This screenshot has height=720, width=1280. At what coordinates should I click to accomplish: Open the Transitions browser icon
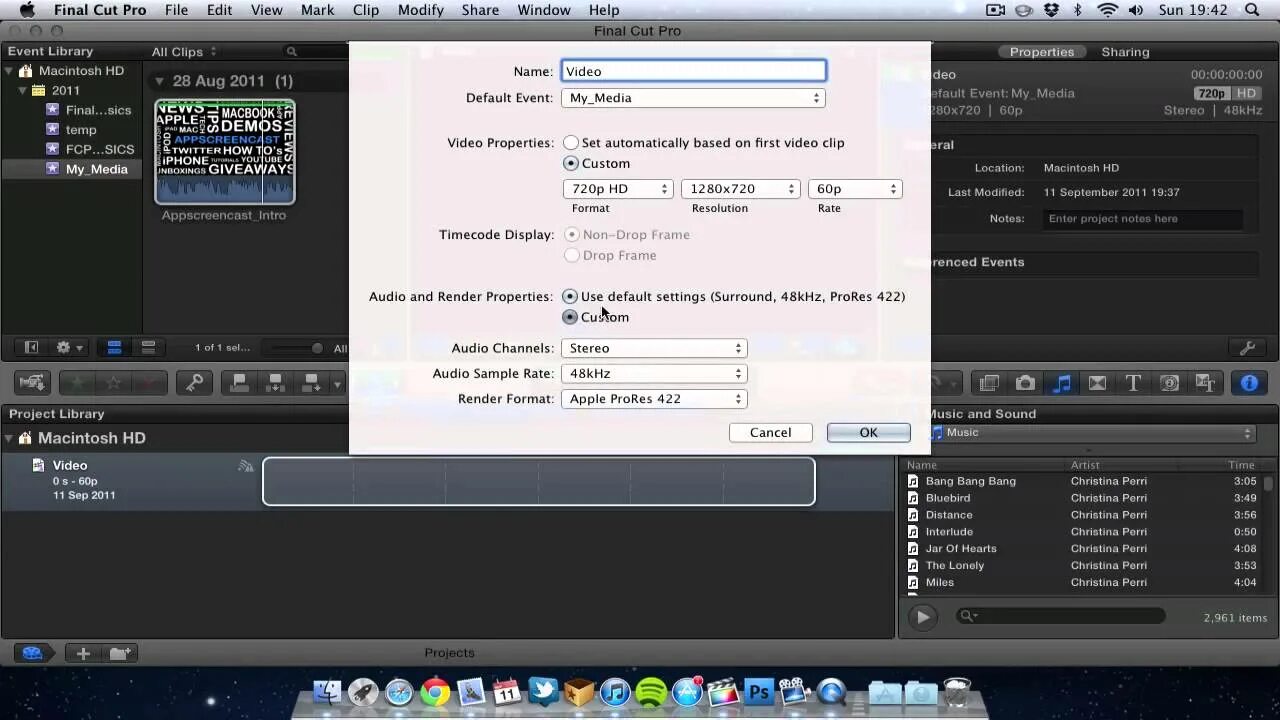(x=1097, y=383)
